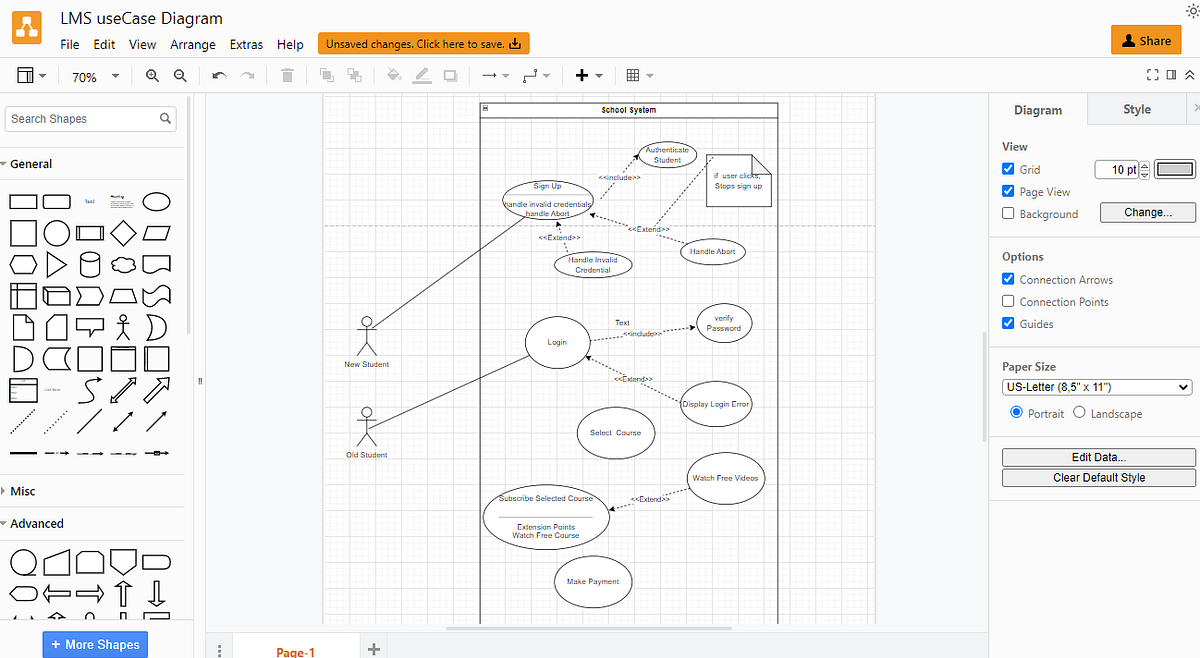Click the Delete icon in the toolbar
The image size is (1200, 658).
[x=287, y=75]
